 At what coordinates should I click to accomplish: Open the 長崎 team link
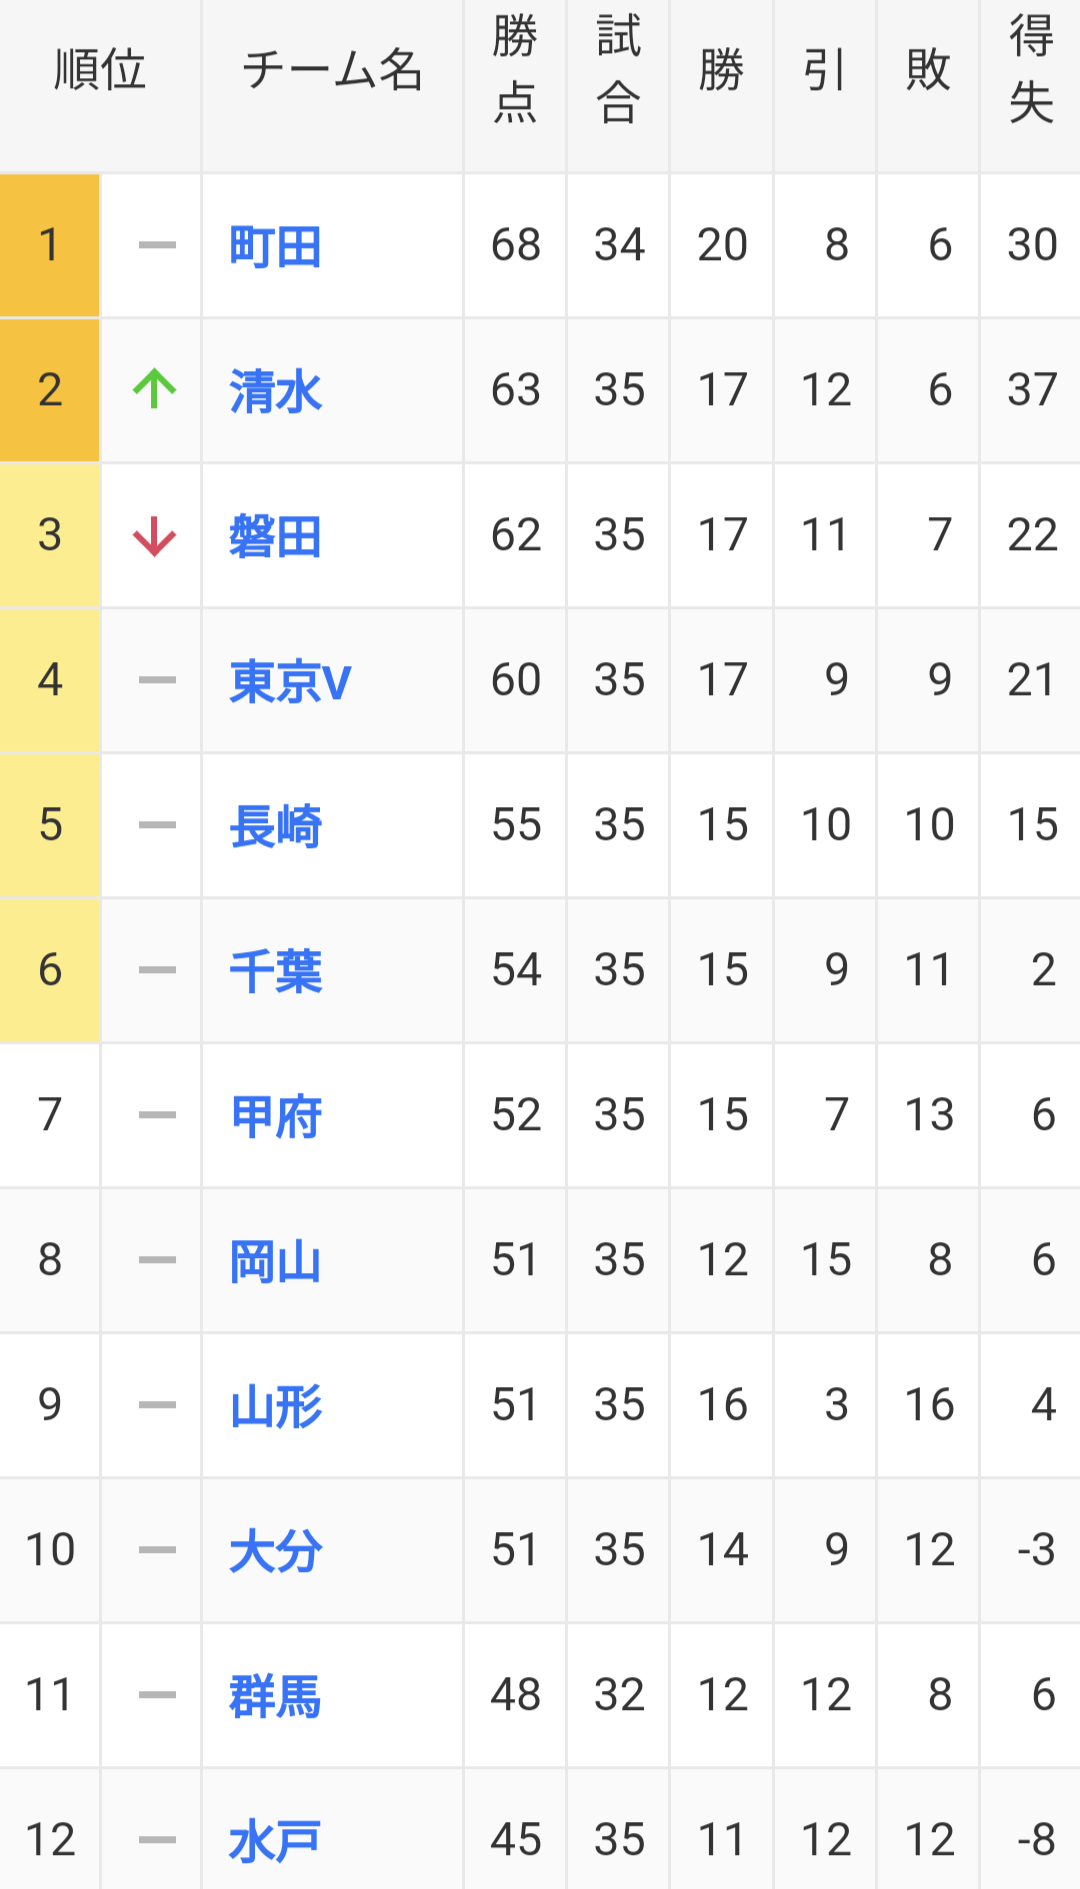click(x=275, y=826)
